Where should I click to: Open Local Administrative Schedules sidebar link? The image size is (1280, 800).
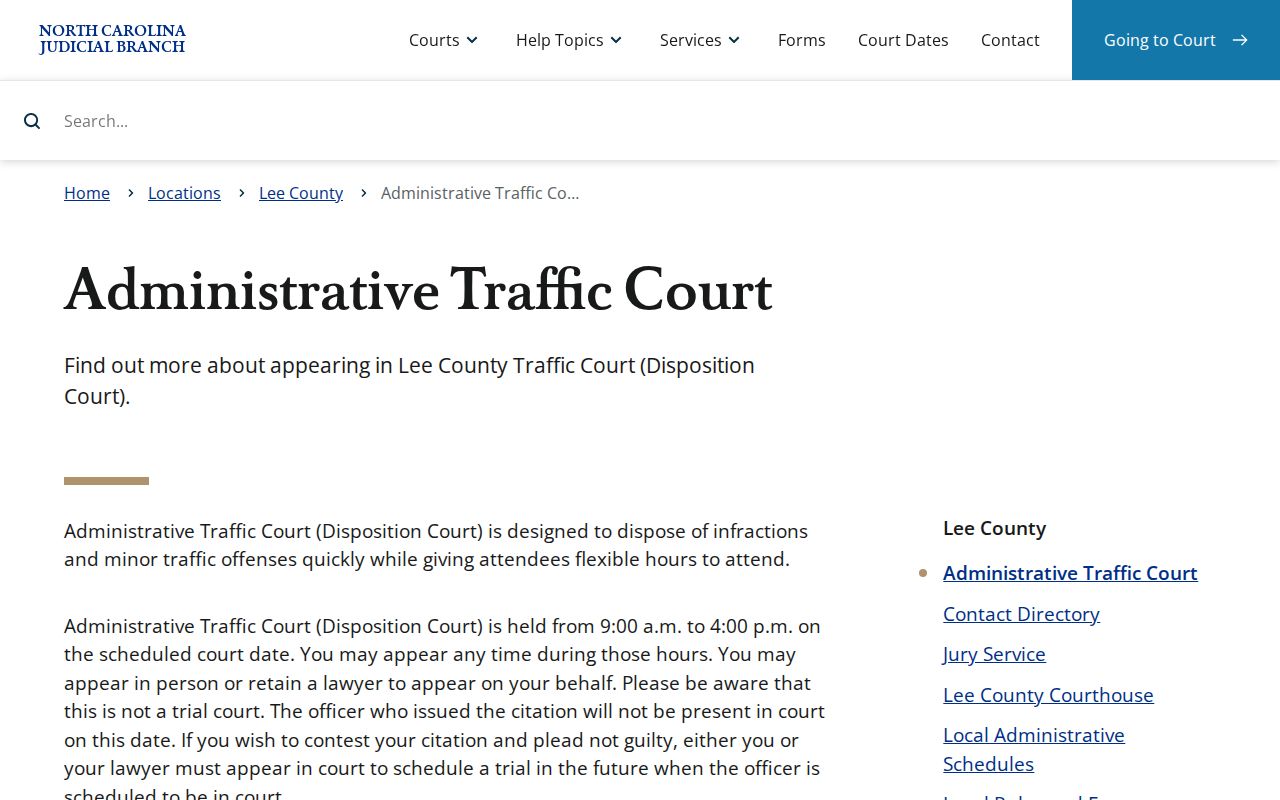(1034, 749)
